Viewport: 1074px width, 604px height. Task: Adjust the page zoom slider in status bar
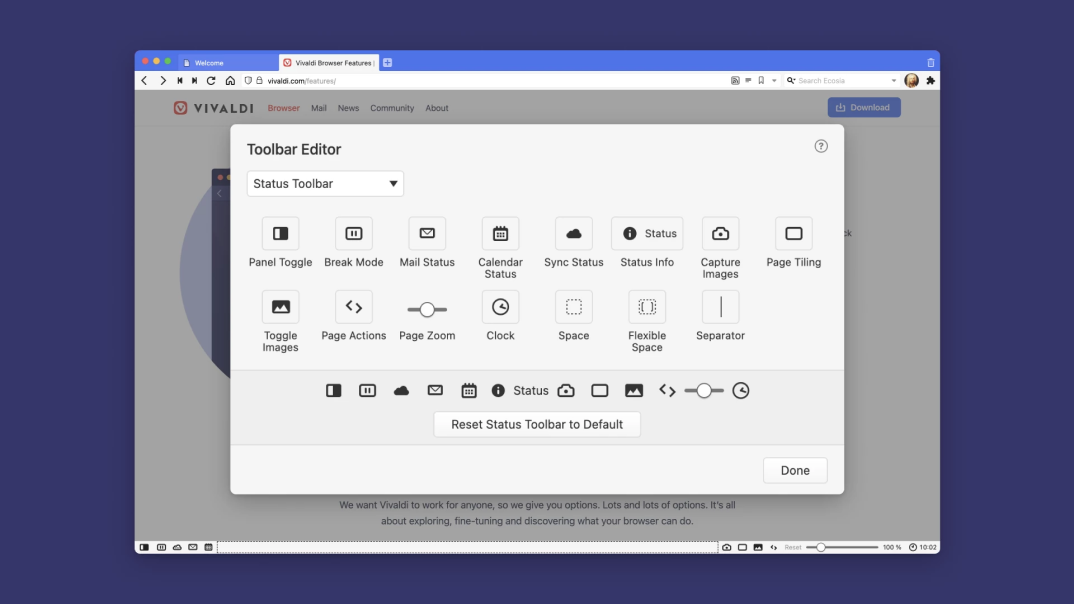pyautogui.click(x=821, y=547)
